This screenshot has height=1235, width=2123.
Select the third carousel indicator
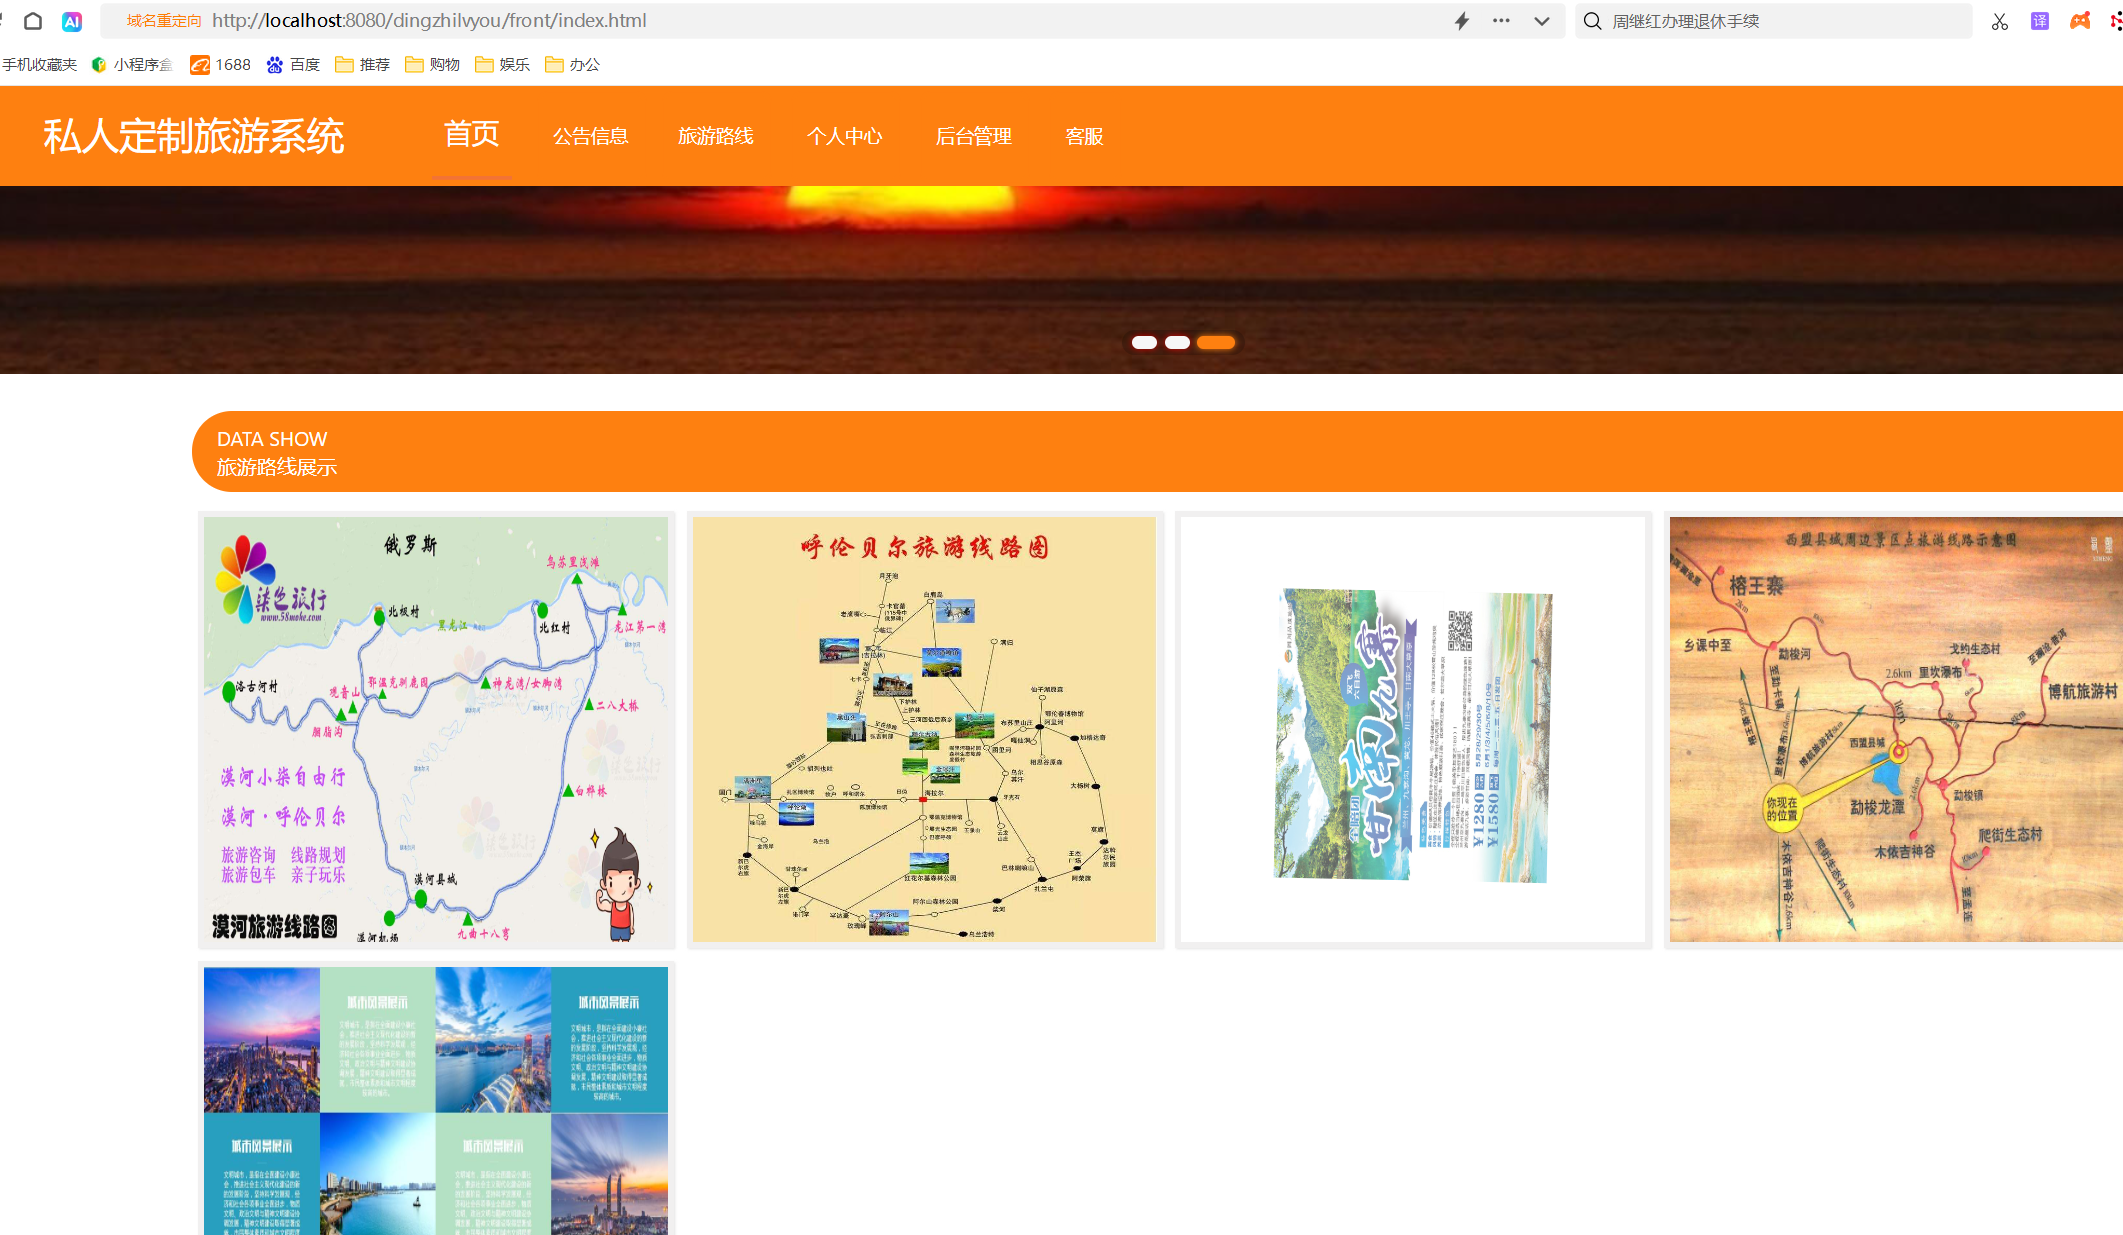tap(1216, 342)
